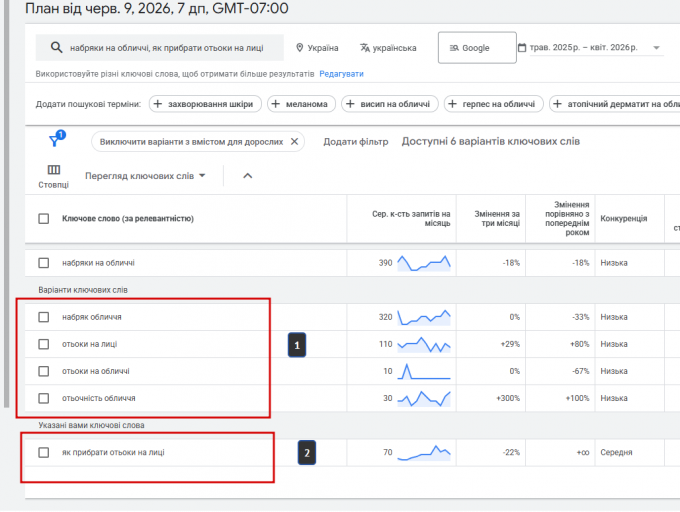Check the отьоки на лиці row checkbox
This screenshot has width=680, height=512.
point(44,344)
